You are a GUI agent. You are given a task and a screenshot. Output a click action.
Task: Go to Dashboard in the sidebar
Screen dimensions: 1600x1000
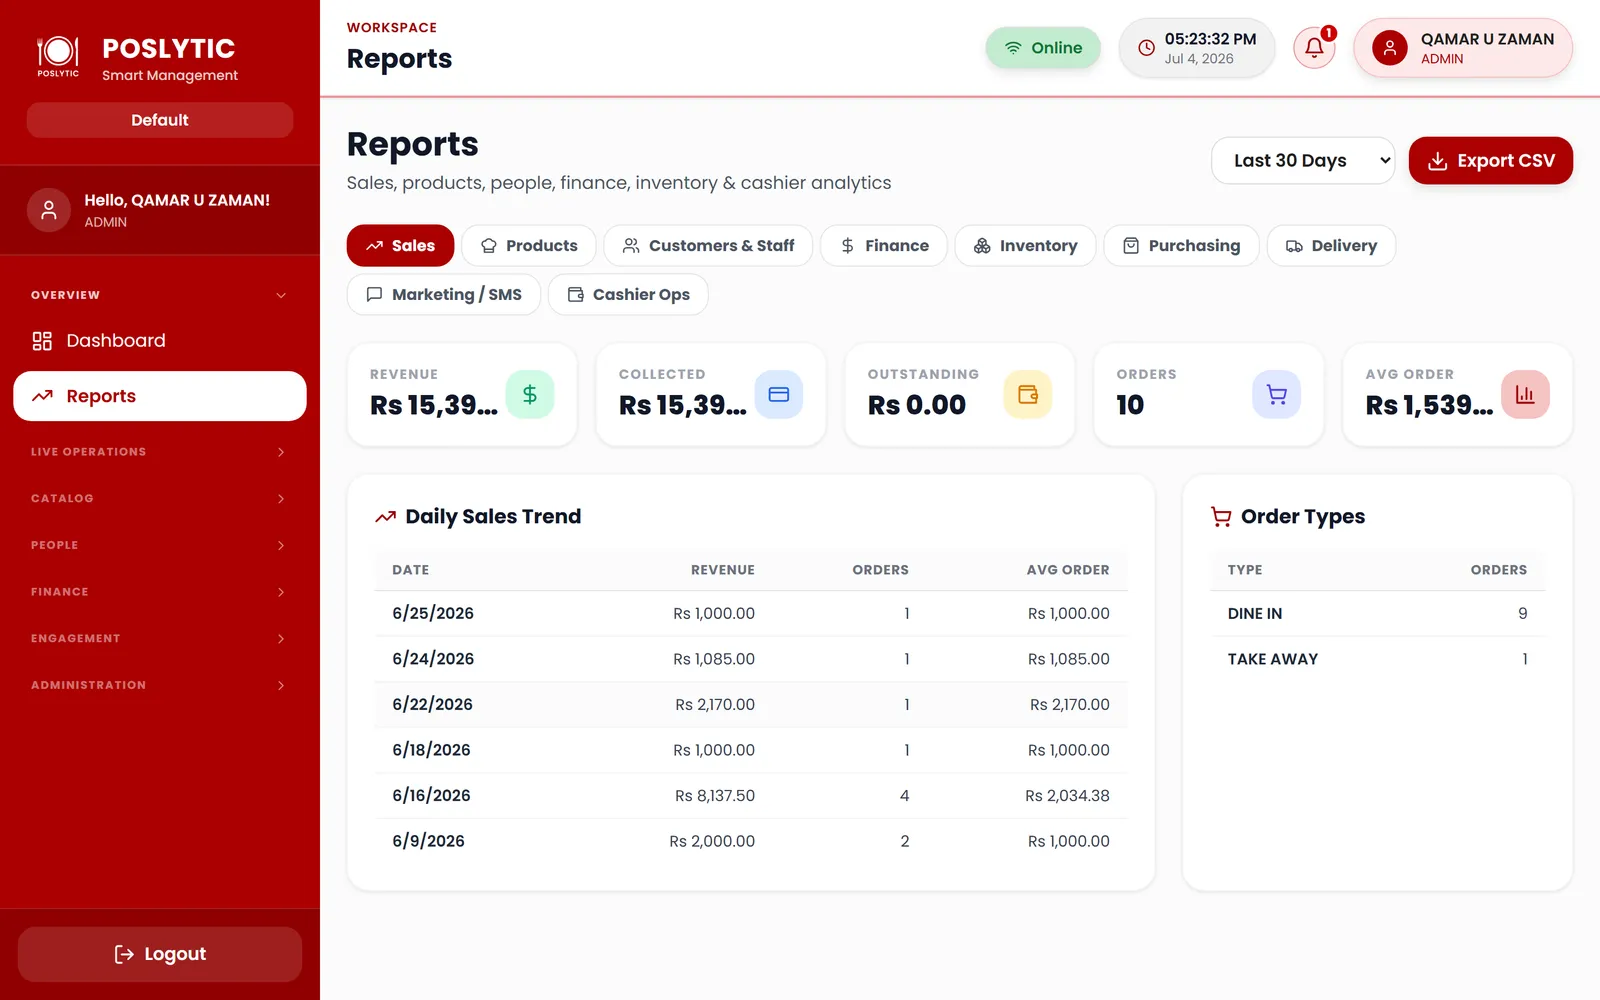point(160,341)
